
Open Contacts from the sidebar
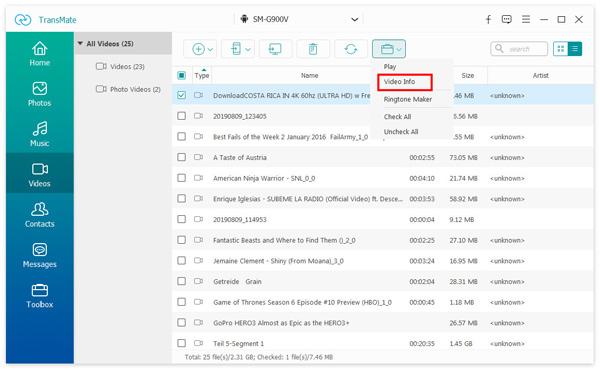click(39, 215)
